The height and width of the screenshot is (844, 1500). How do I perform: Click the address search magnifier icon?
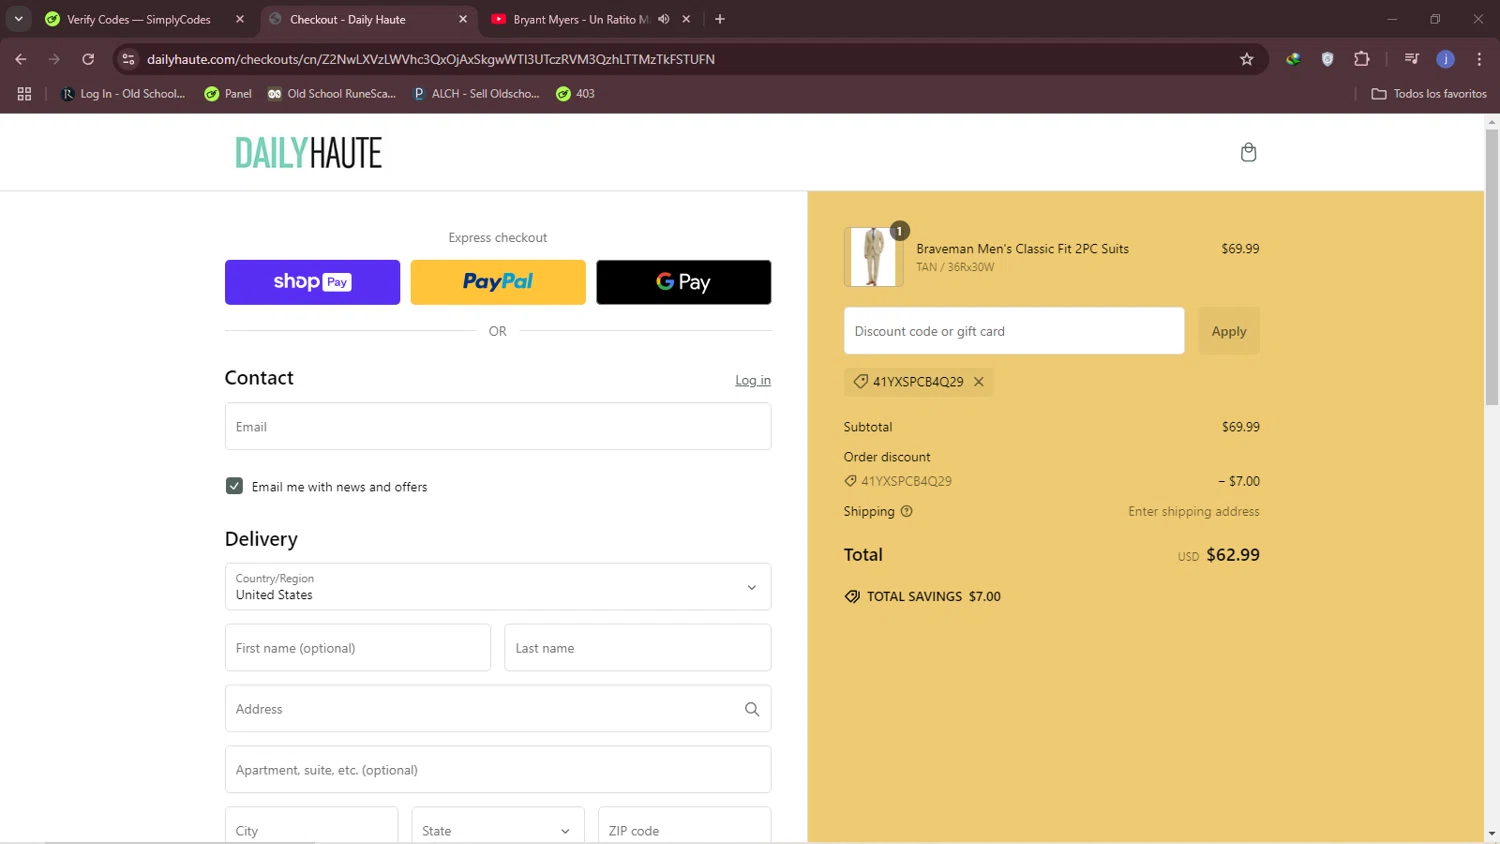pyautogui.click(x=752, y=709)
